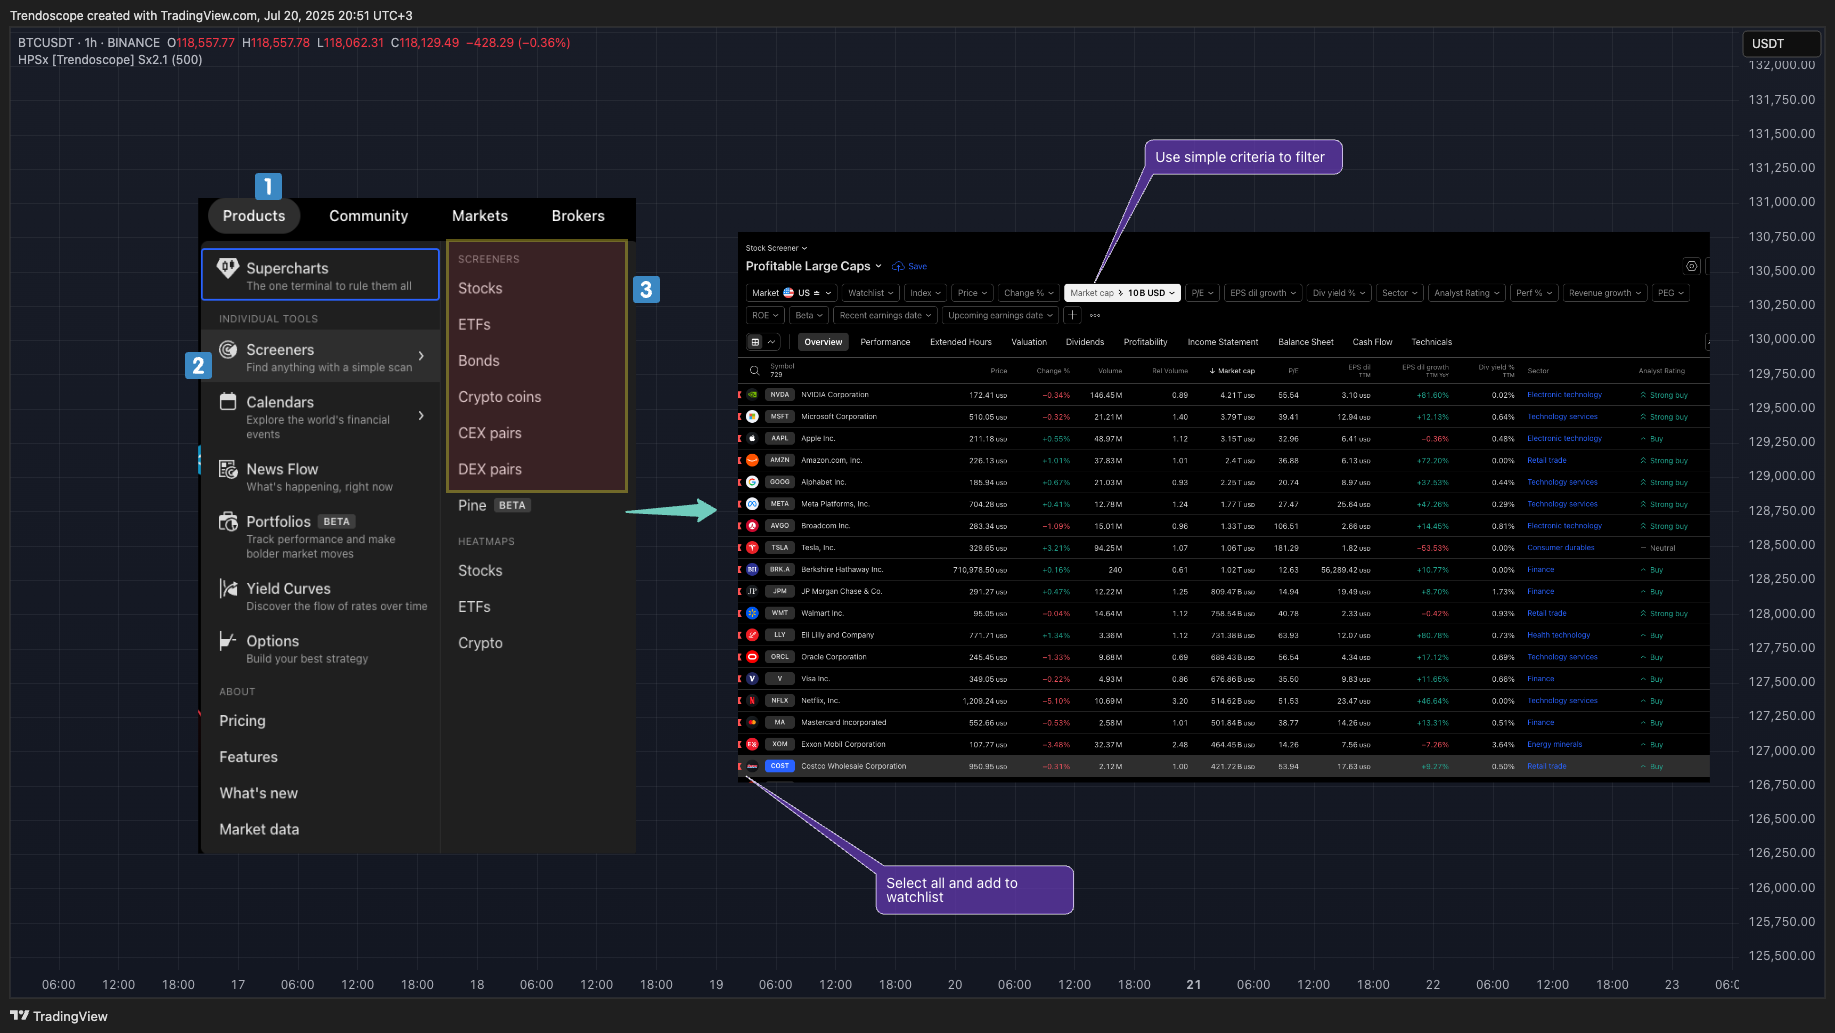The width and height of the screenshot is (1835, 1033).
Task: Open the USDT currency selector
Action: (1781, 43)
